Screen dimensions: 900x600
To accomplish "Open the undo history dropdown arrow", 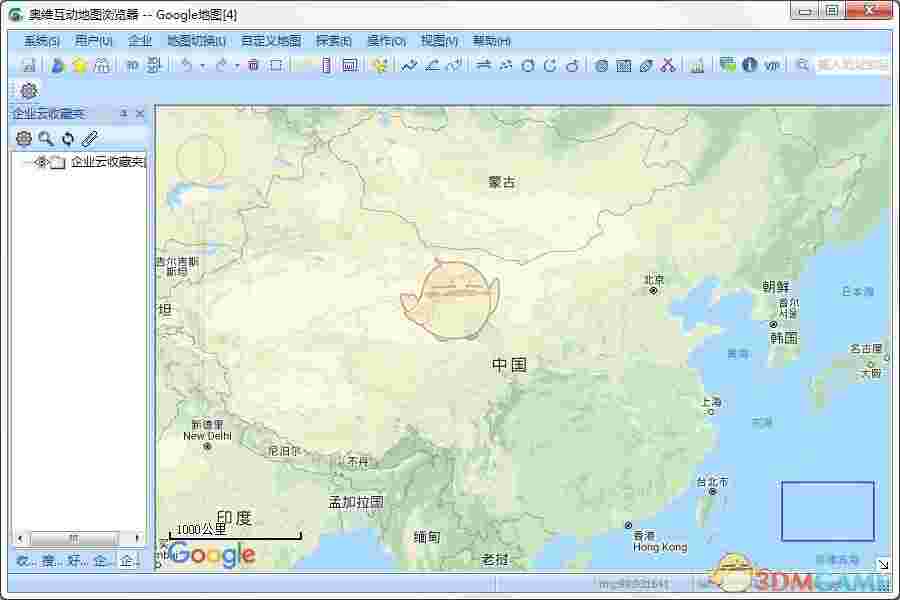I will 205,65.
